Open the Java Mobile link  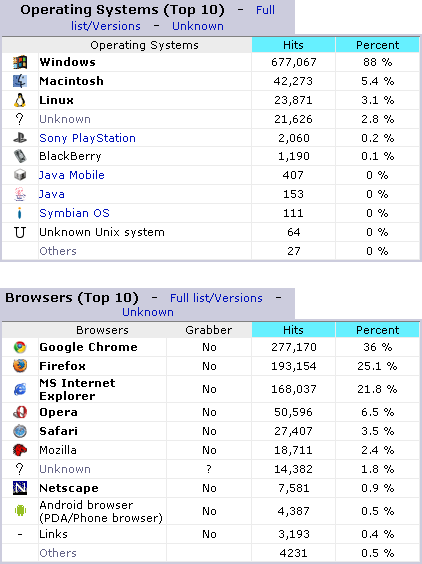72,175
